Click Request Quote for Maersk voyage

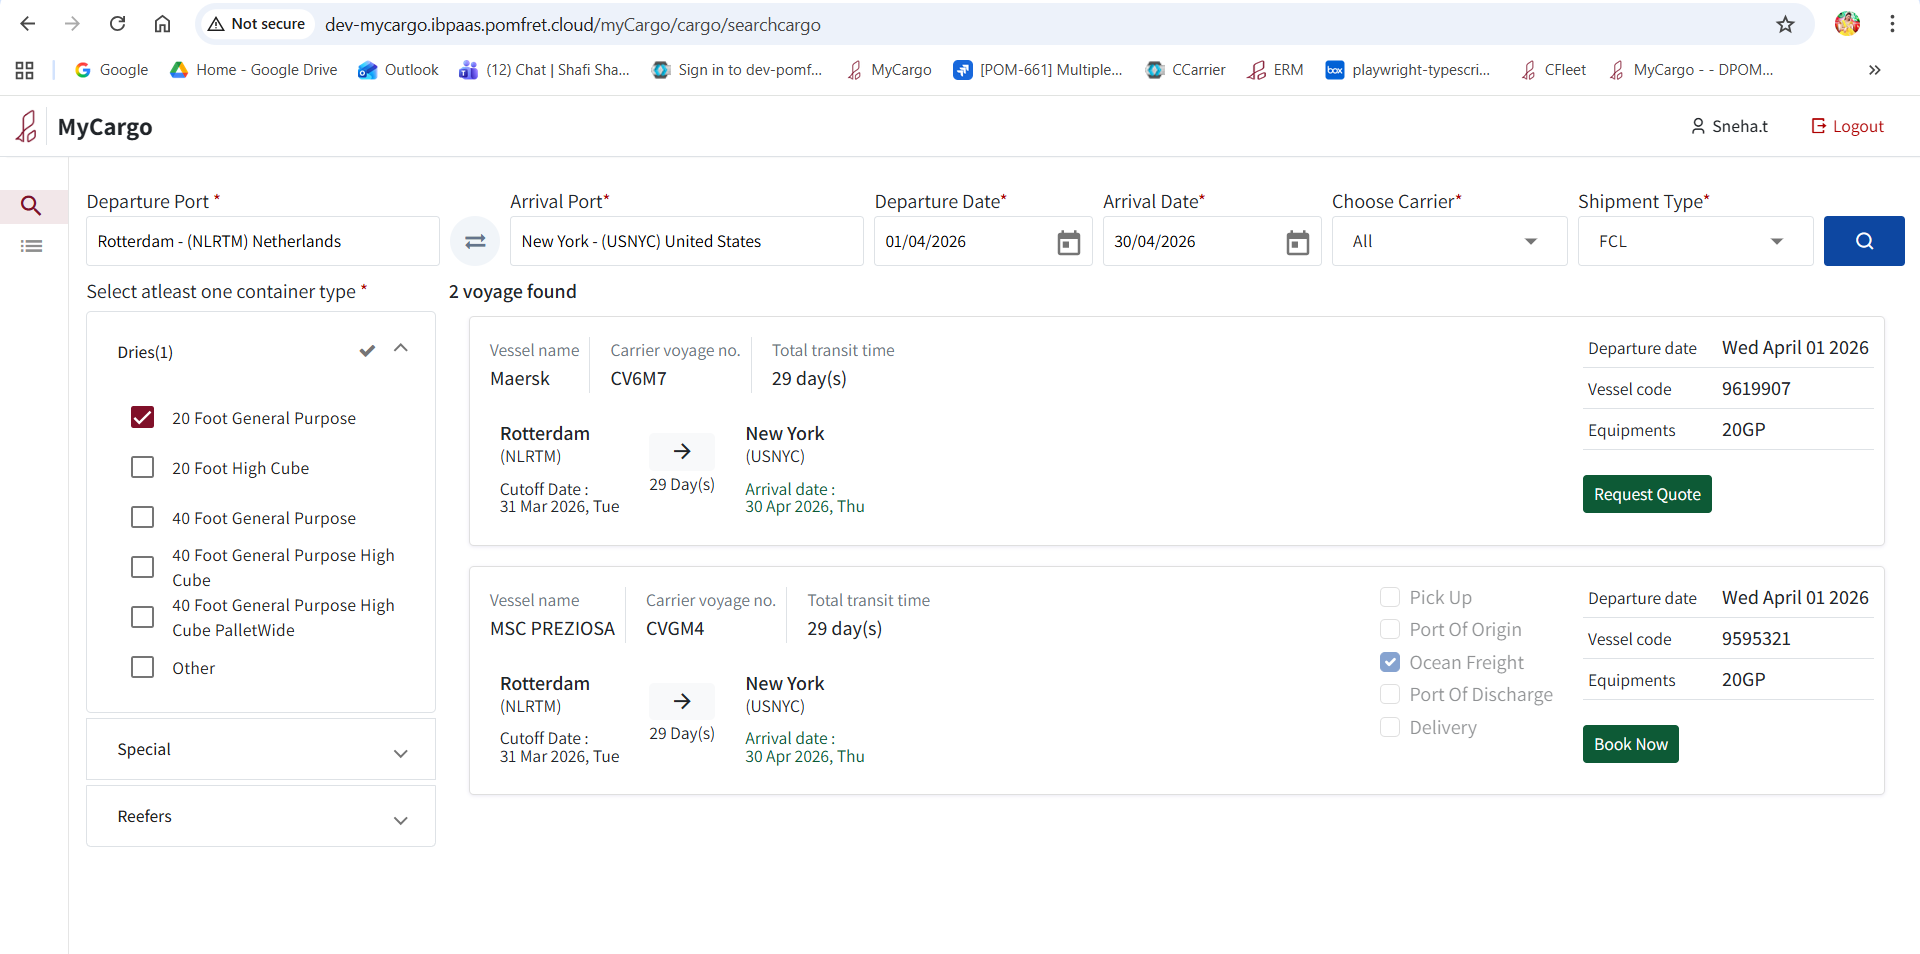(x=1646, y=494)
